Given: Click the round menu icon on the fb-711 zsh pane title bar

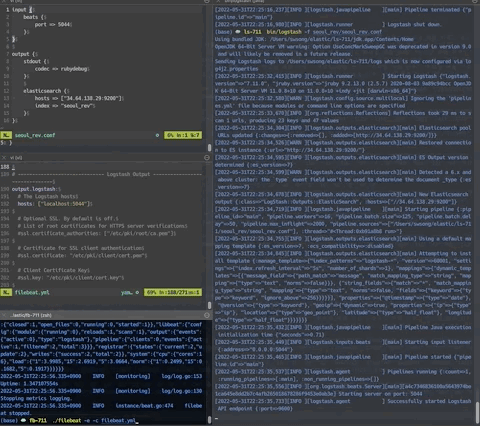Looking at the screenshot, I should point(207,315).
